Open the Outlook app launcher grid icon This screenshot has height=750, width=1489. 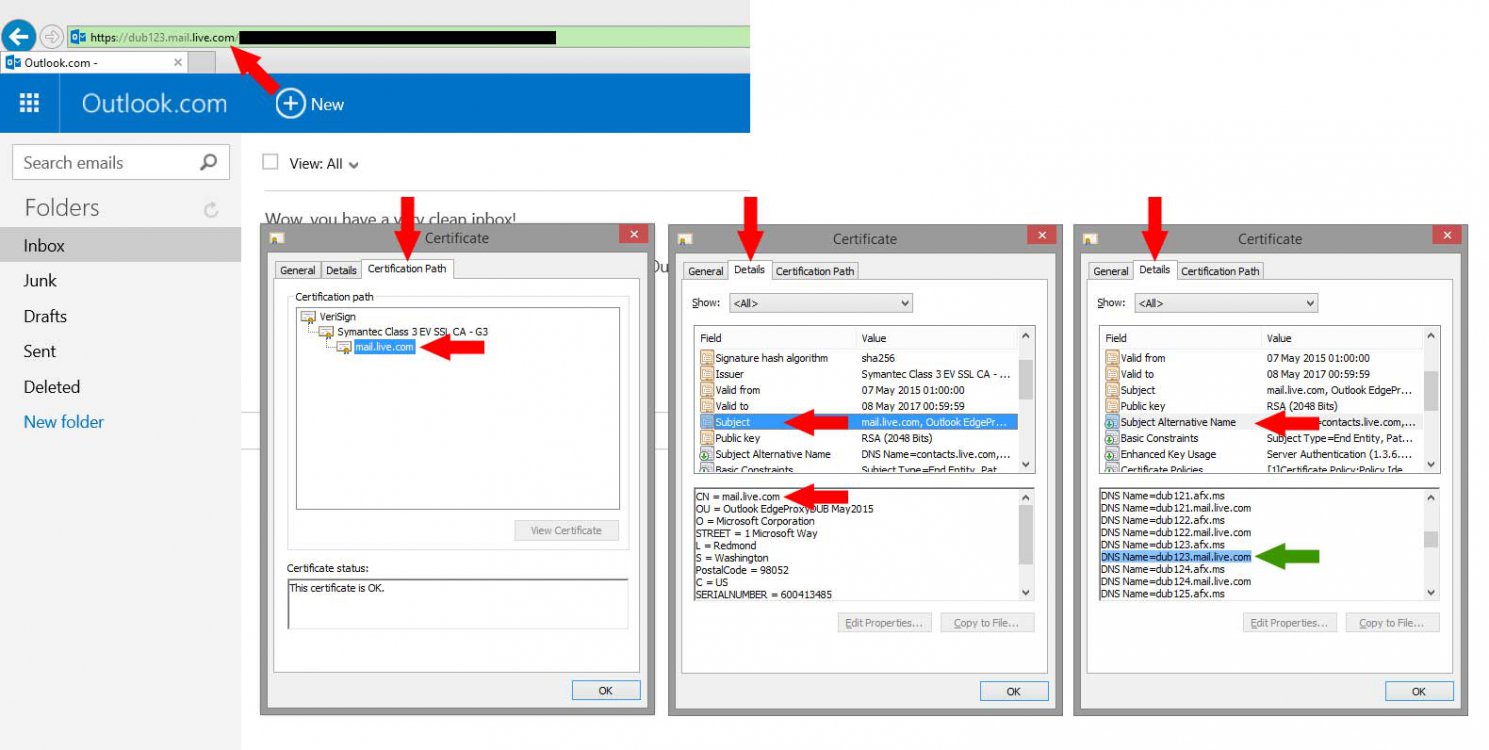tap(29, 103)
